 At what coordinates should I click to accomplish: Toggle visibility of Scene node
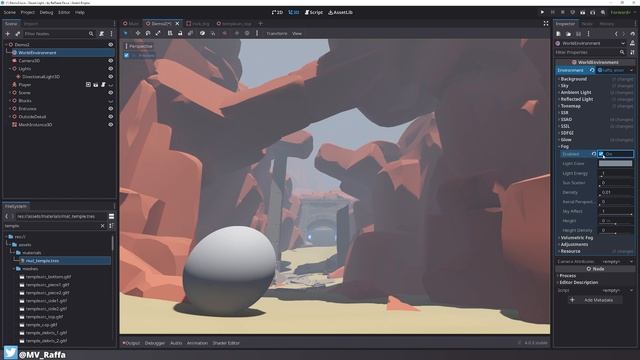pyautogui.click(x=111, y=93)
